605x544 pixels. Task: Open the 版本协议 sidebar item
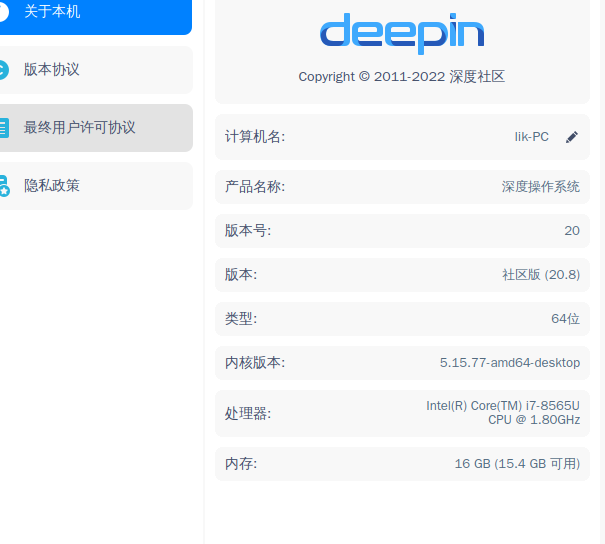96,70
